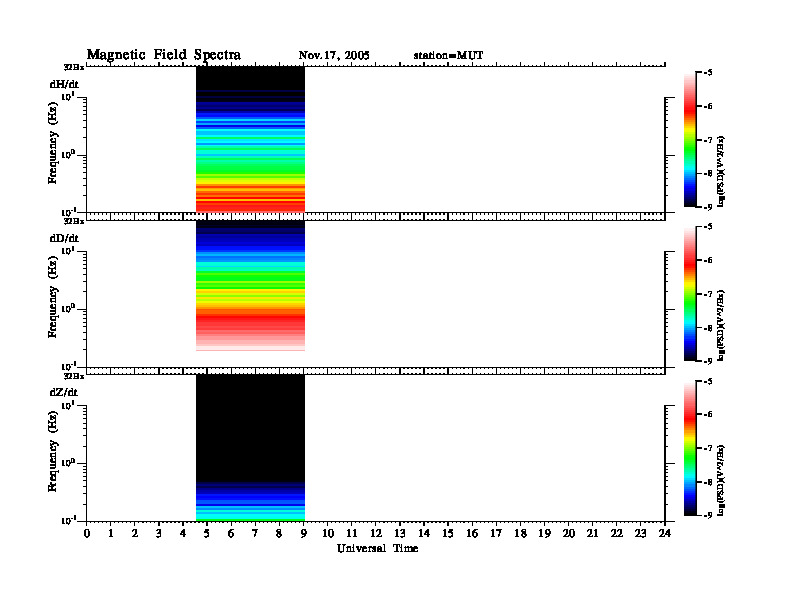The height and width of the screenshot is (612, 792).
Task: Click the dH/dt spectrogram data block
Action: 251,139
